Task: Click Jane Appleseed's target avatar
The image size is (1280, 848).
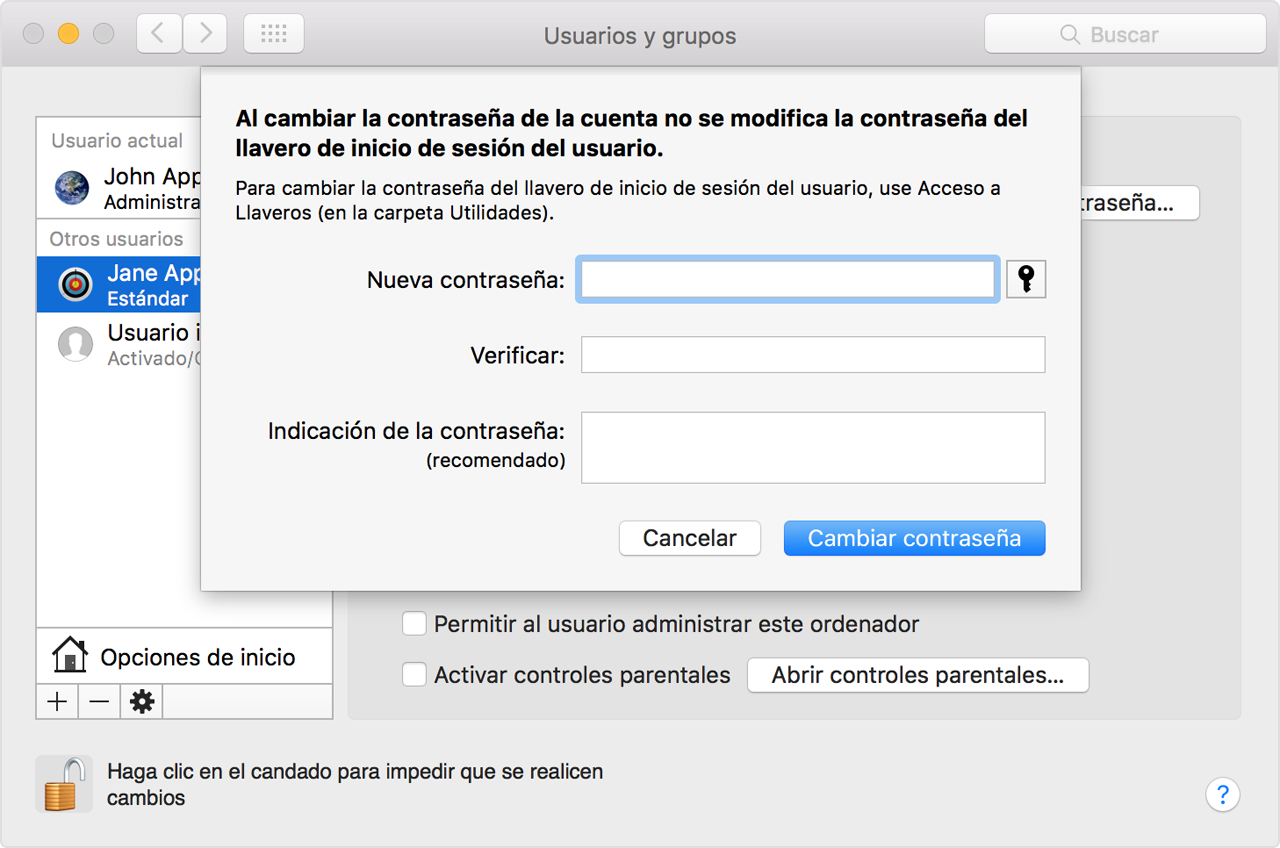Action: click(76, 284)
